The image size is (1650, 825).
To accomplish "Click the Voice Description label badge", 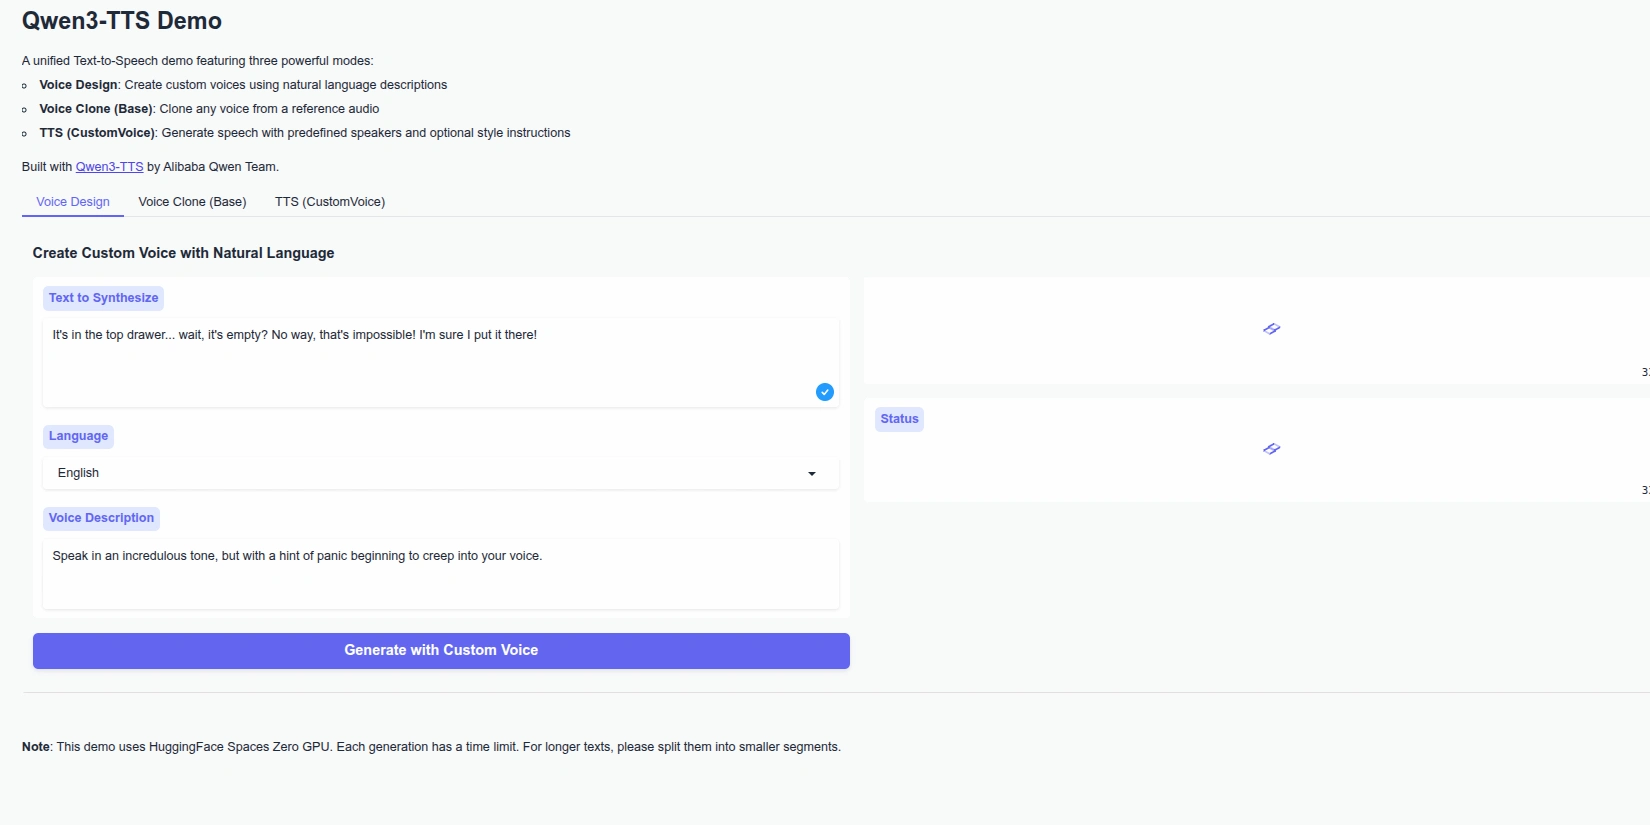I will point(101,518).
